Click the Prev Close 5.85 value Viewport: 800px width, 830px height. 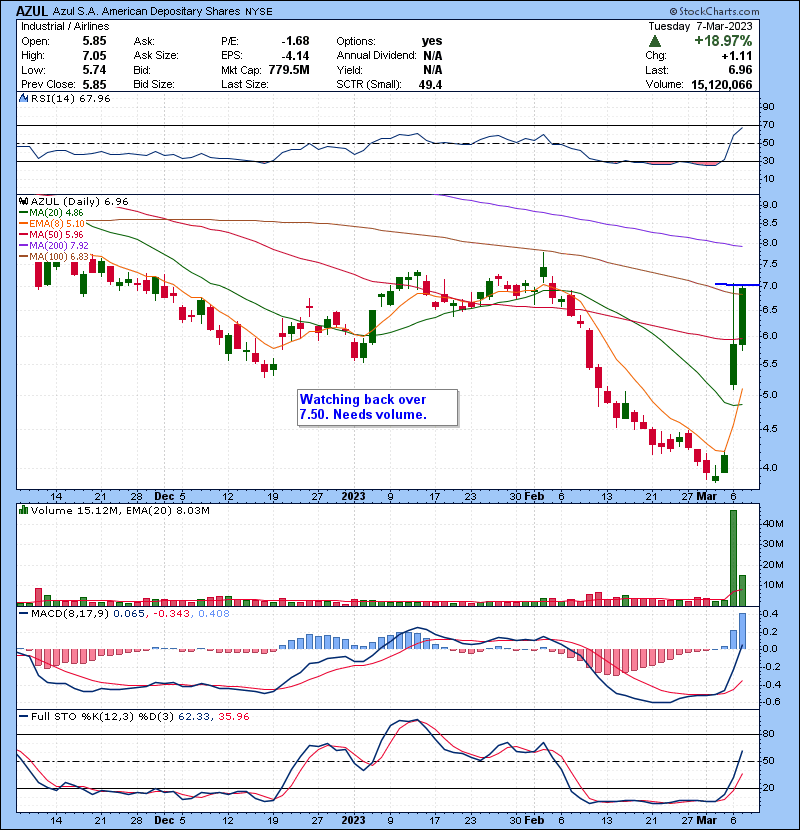(x=94, y=84)
